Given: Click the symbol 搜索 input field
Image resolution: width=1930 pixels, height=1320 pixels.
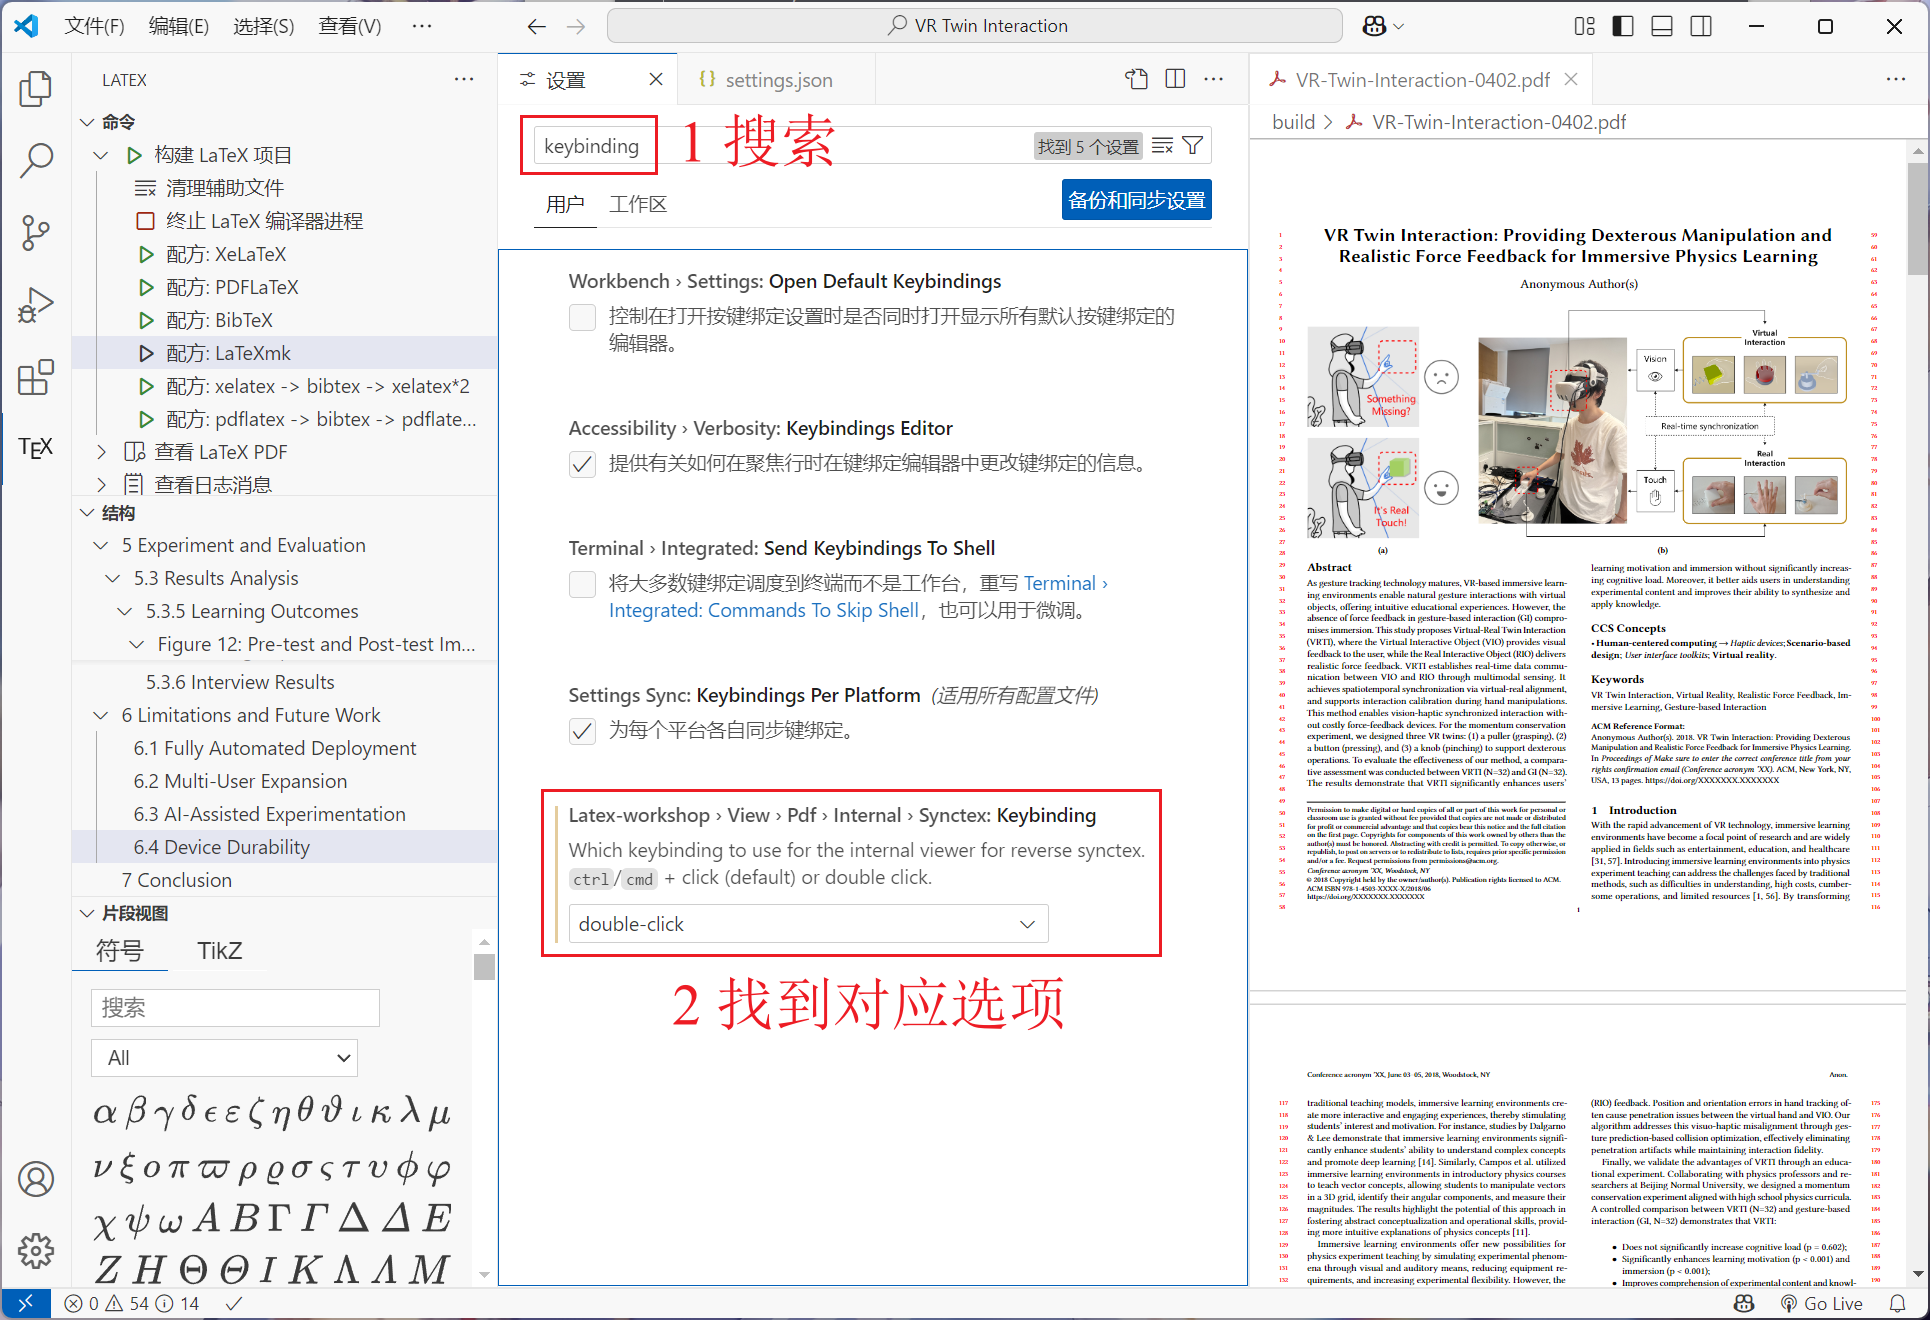Looking at the screenshot, I should (x=235, y=1008).
